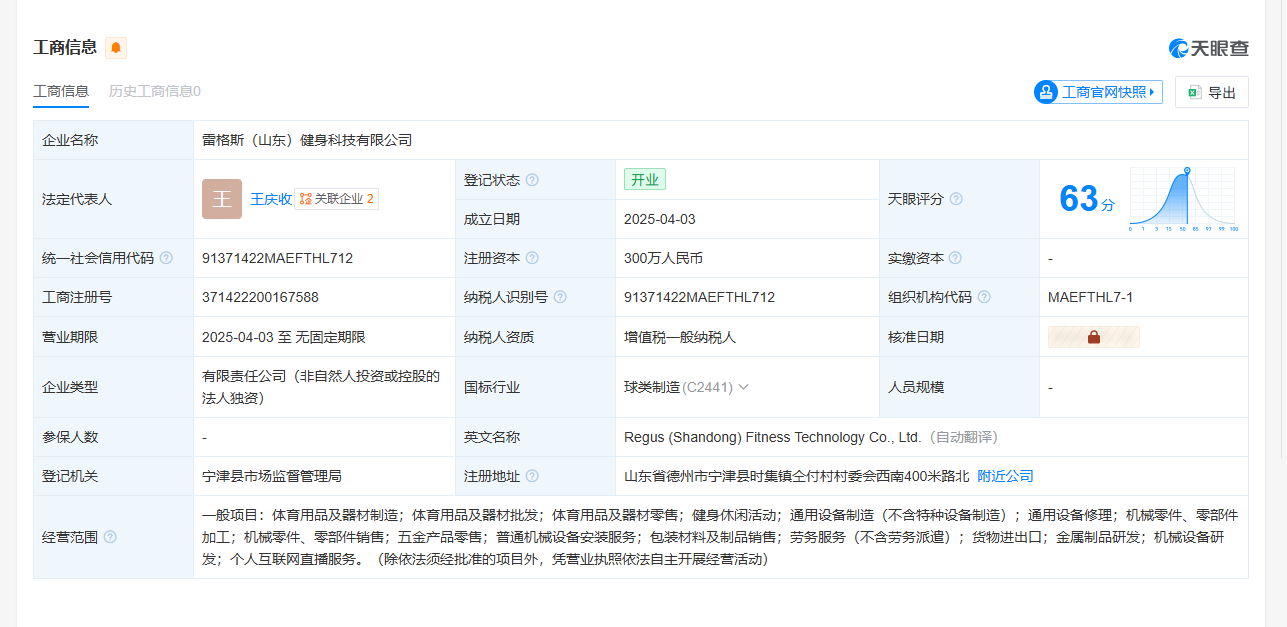Expand the 球类制造 industry dropdown chevron
This screenshot has height=627, width=1287.
point(743,387)
